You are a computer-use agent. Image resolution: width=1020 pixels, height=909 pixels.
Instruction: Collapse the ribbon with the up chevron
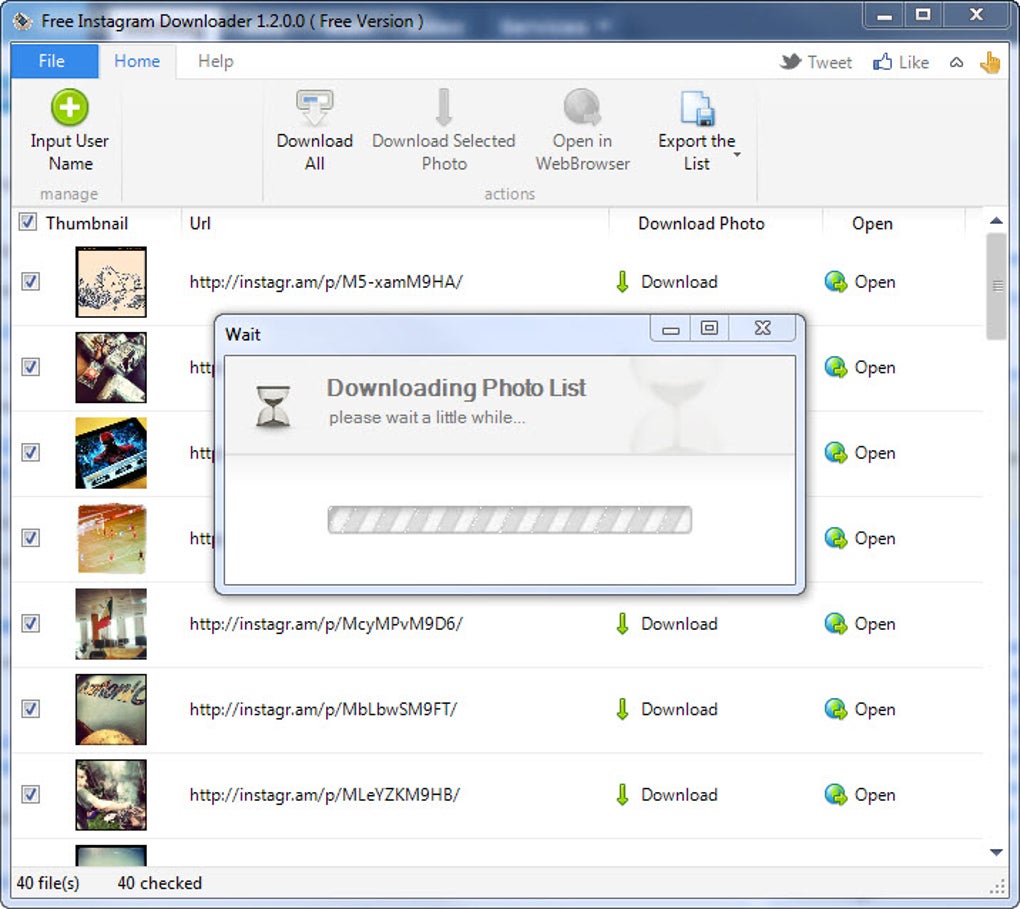pos(956,62)
